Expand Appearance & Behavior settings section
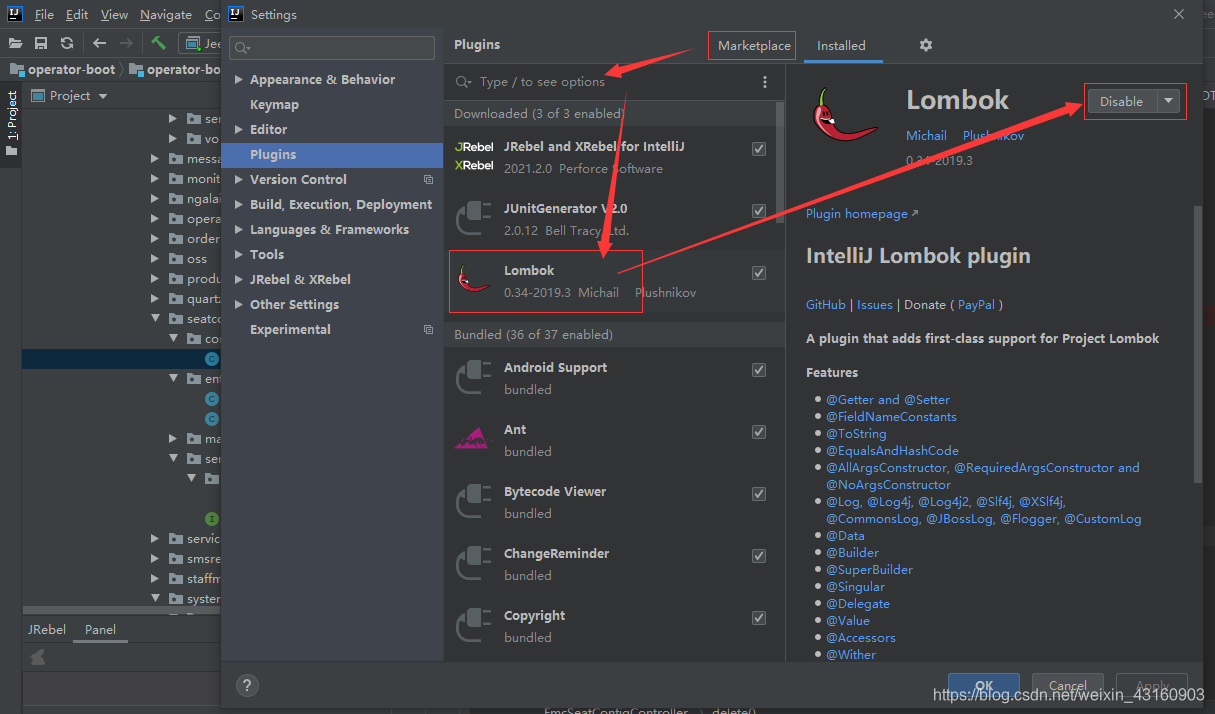 [x=238, y=80]
